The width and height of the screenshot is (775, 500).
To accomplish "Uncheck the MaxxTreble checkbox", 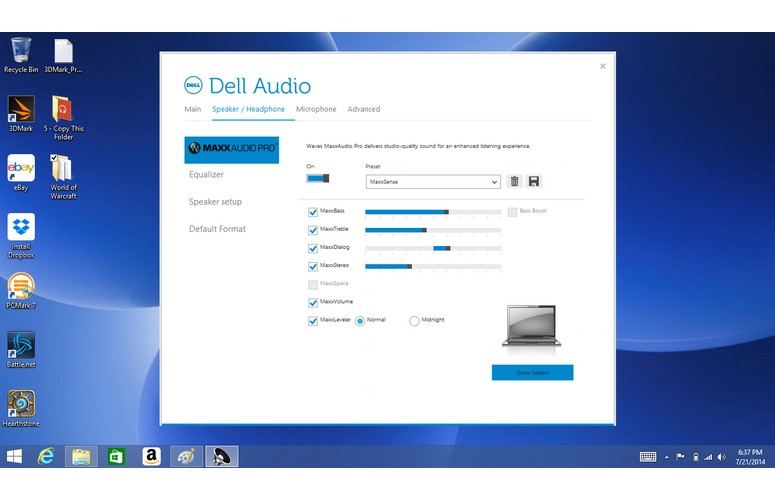I will click(x=313, y=230).
